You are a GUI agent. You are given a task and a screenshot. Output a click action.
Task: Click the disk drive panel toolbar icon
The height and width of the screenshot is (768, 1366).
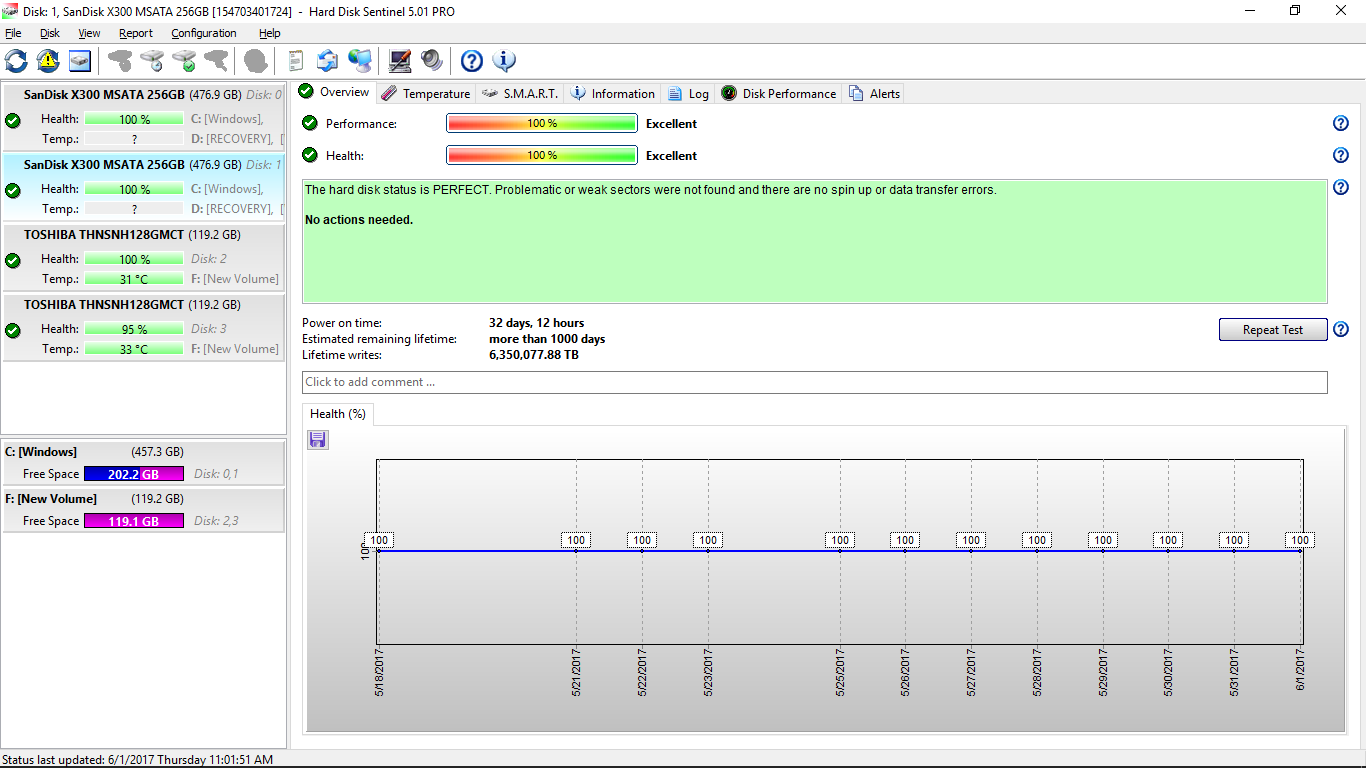click(80, 61)
